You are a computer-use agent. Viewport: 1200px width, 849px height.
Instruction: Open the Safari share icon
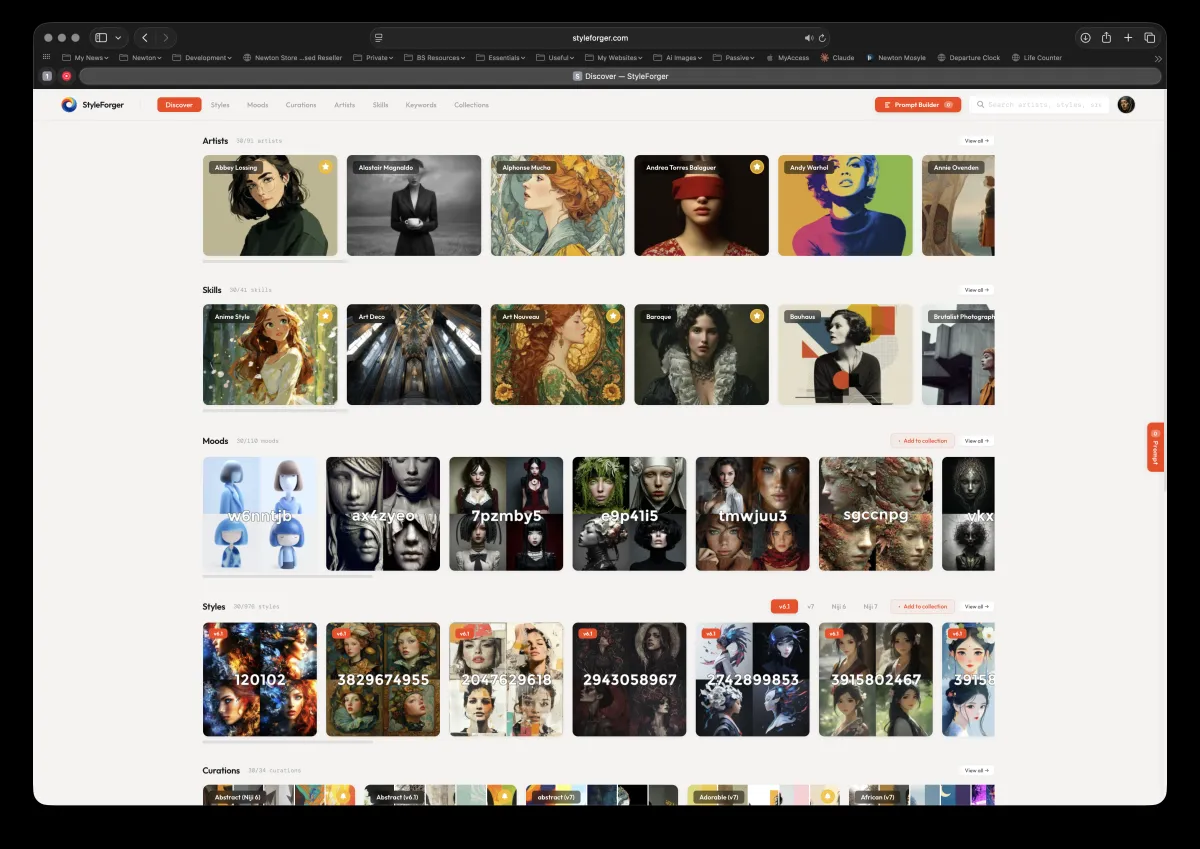coord(1106,38)
